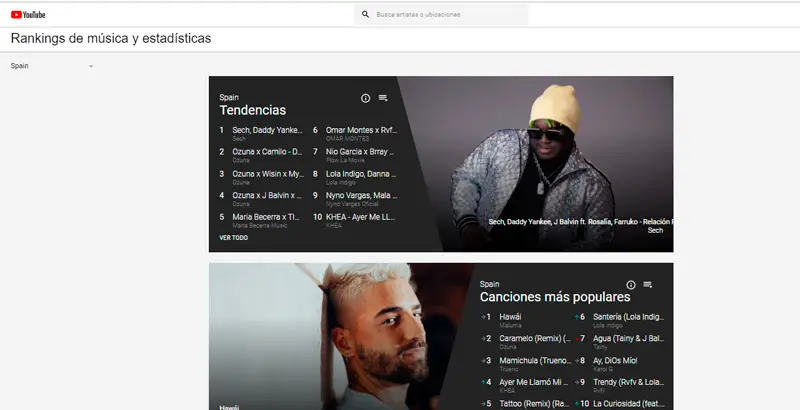800x410 pixels.
Task: Open trending video 'KHEA - Ayer Me LL...'
Action: pyautogui.click(x=360, y=217)
